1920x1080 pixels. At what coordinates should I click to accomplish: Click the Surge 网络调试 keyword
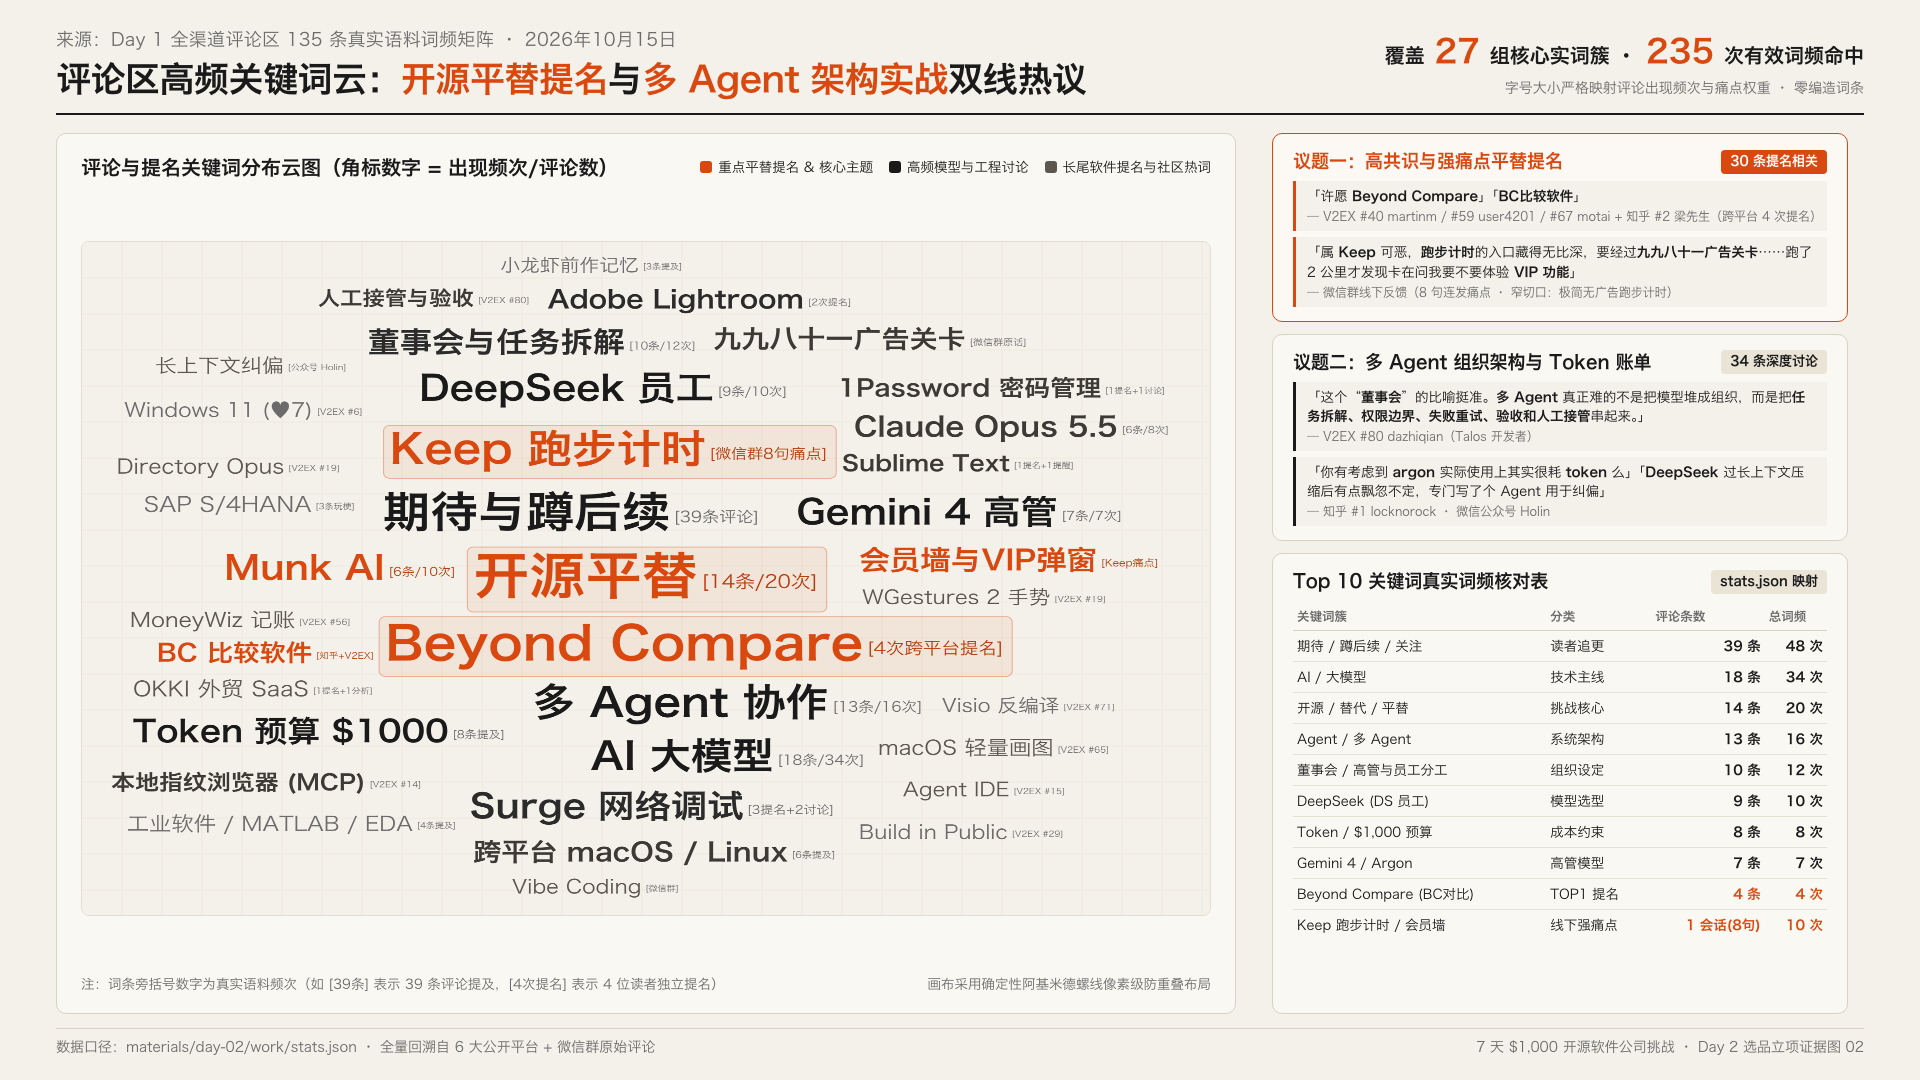[607, 806]
